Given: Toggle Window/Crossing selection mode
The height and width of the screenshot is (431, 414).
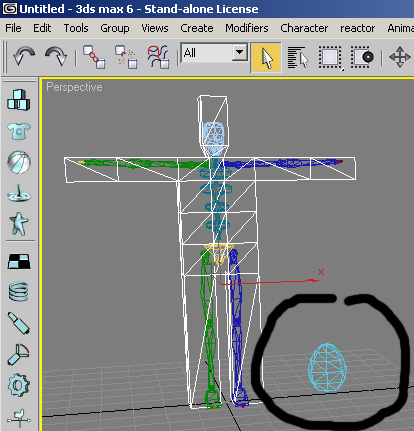Looking at the screenshot, I should [x=361, y=57].
